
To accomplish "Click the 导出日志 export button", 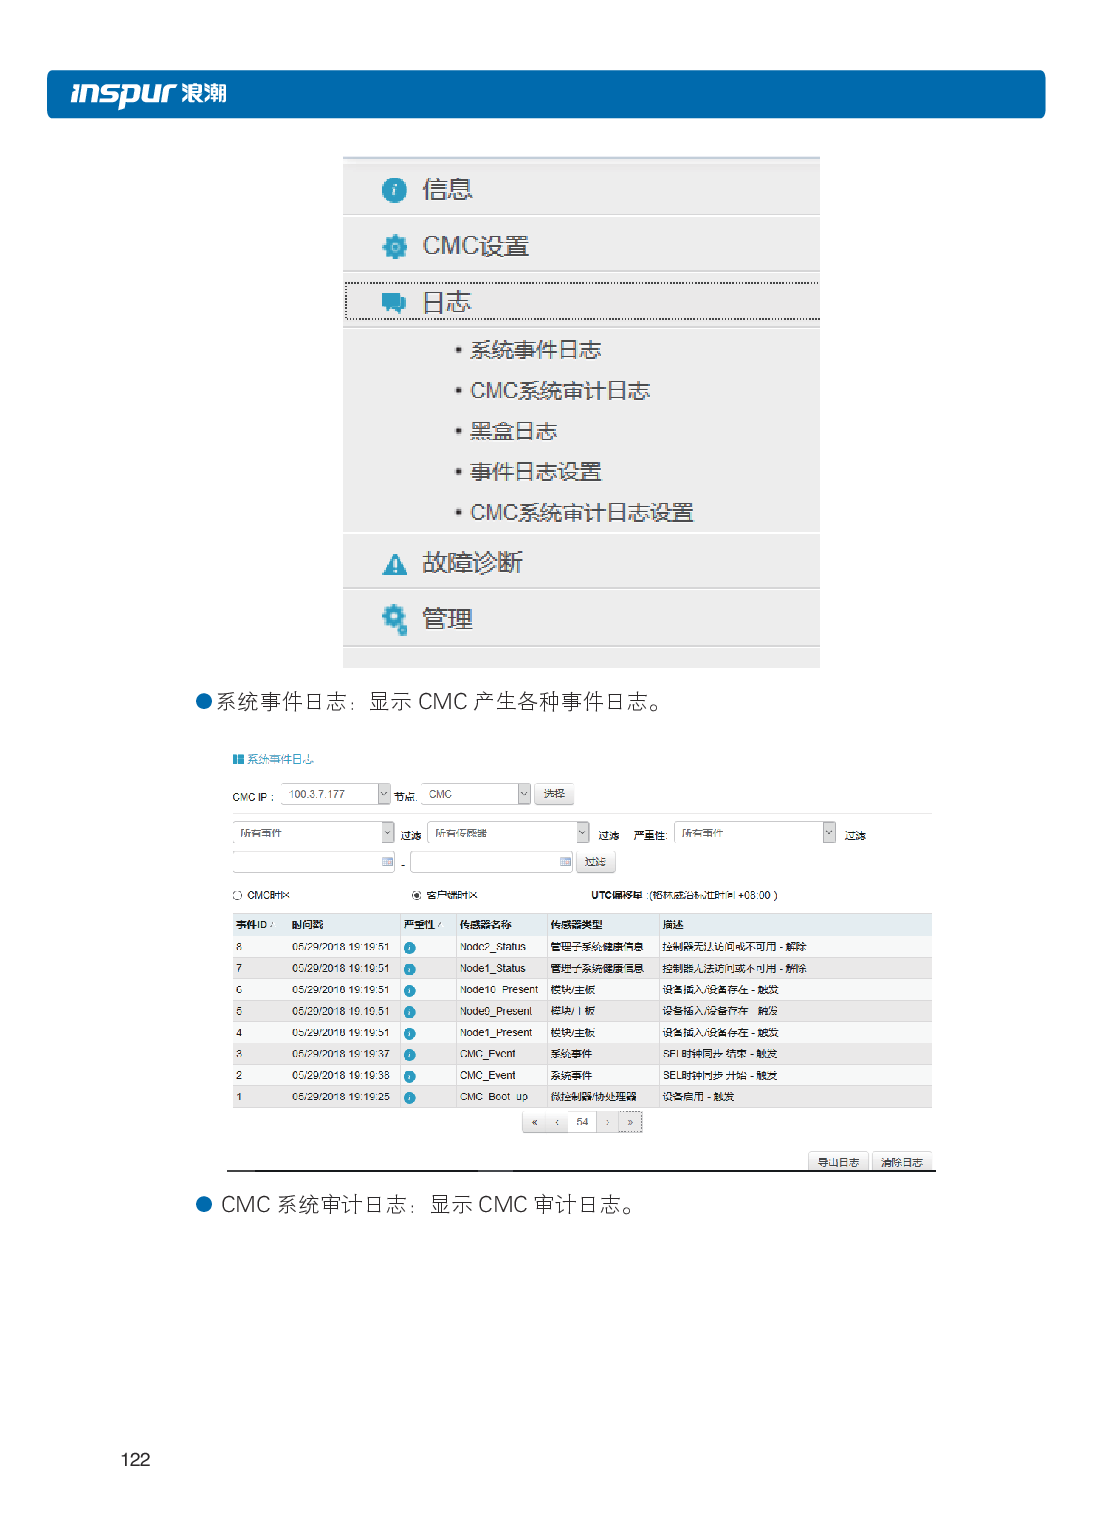I will coord(838,1162).
